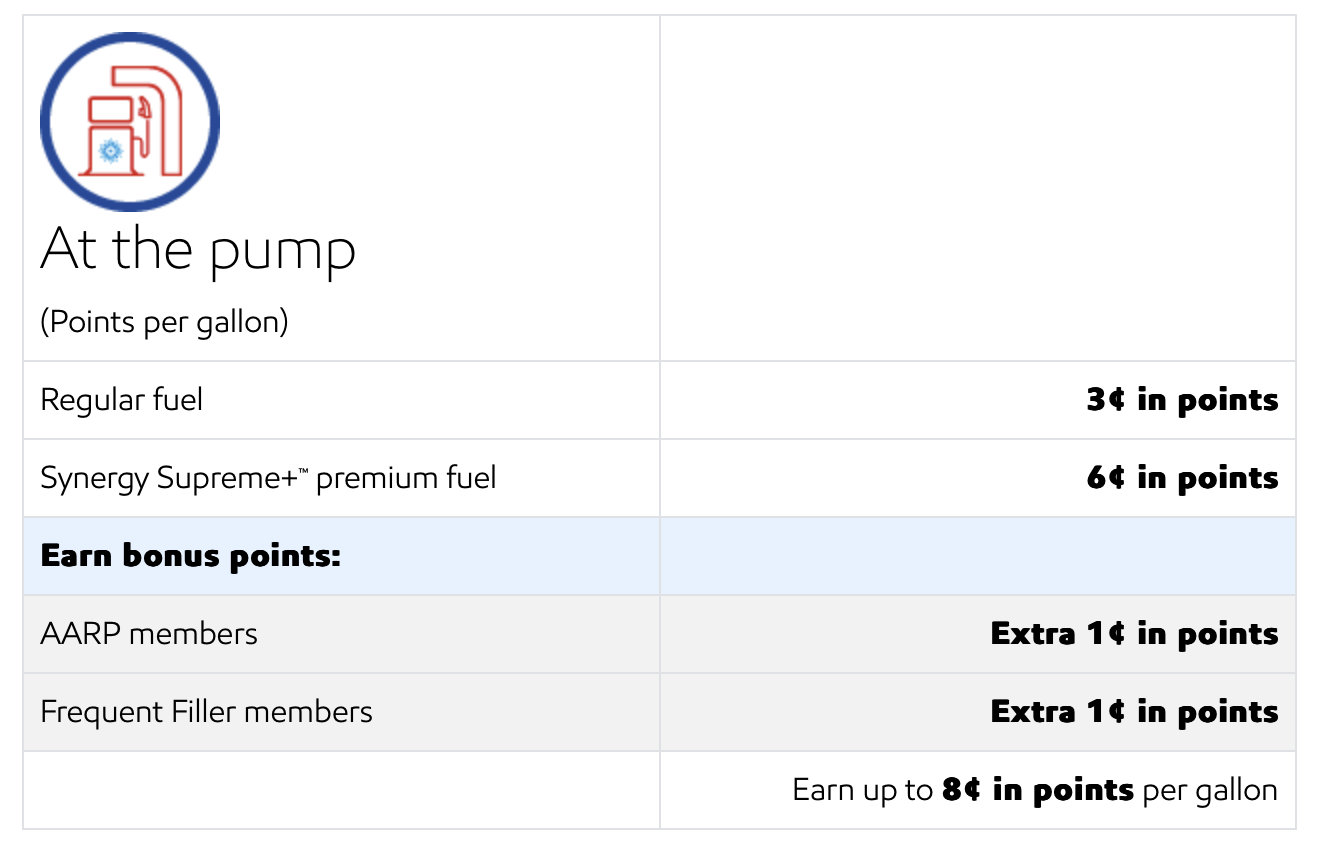The image size is (1338, 856).
Task: Select the Regular fuel row label
Action: point(122,400)
